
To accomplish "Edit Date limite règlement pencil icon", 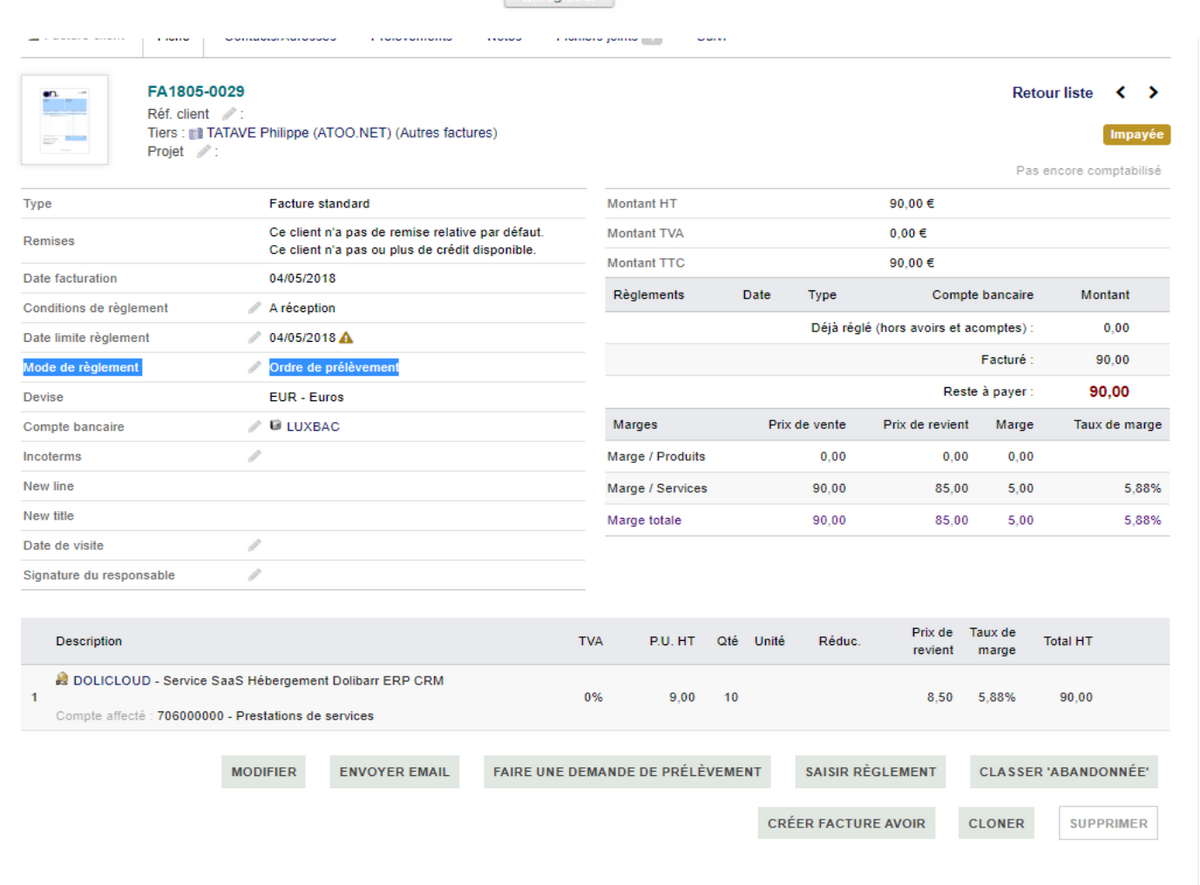I will point(255,338).
